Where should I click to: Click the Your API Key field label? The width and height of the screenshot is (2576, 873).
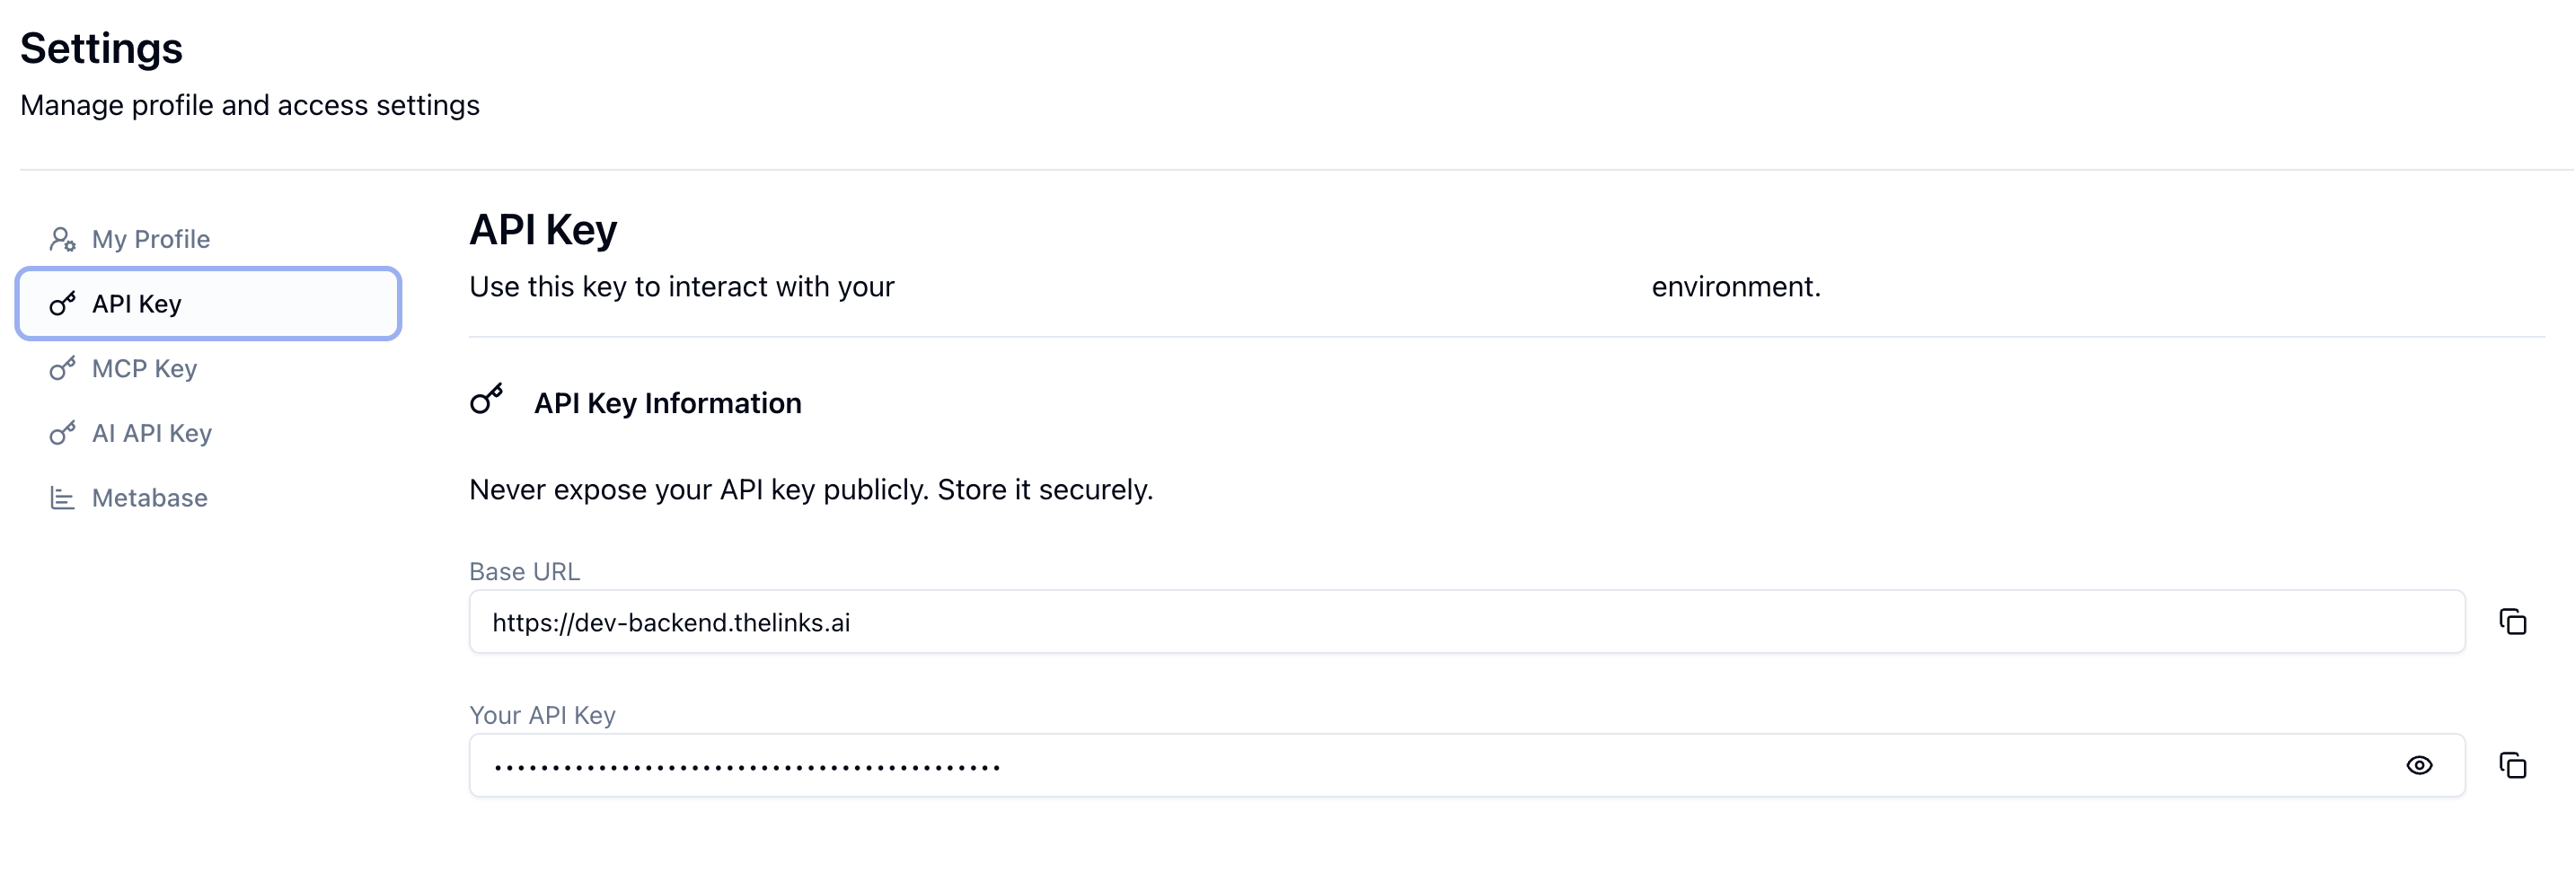(x=542, y=716)
